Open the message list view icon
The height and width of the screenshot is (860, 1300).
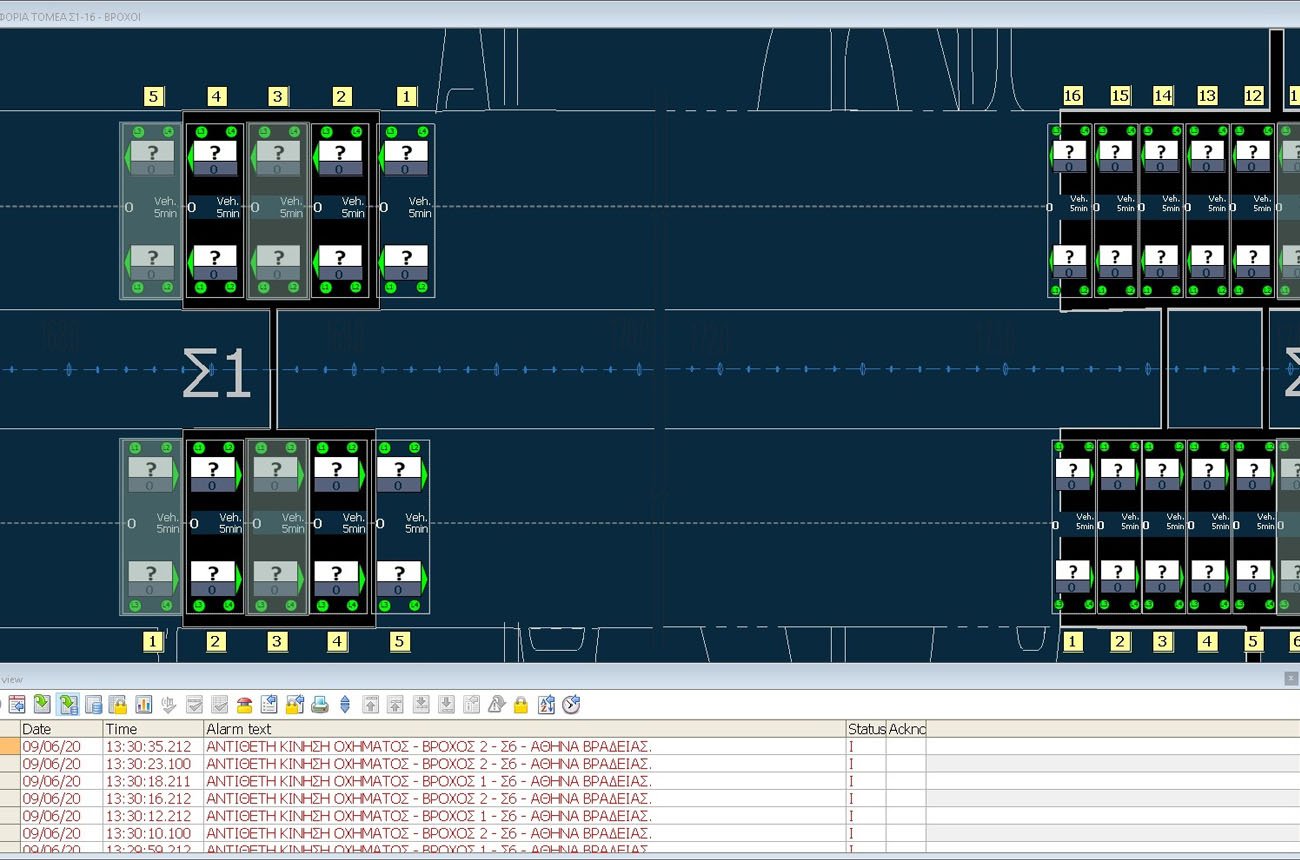(17, 705)
